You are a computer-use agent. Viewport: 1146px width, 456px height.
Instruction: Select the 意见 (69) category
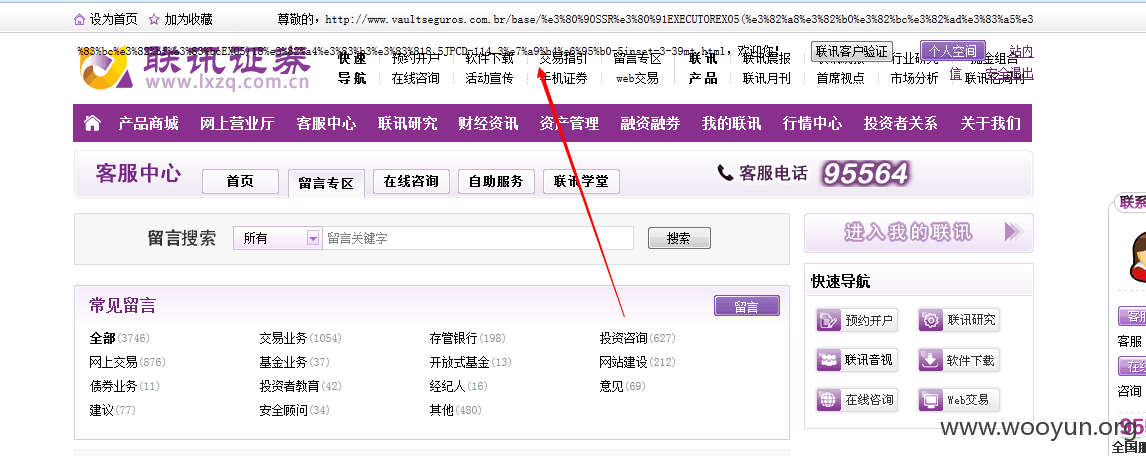click(623, 386)
